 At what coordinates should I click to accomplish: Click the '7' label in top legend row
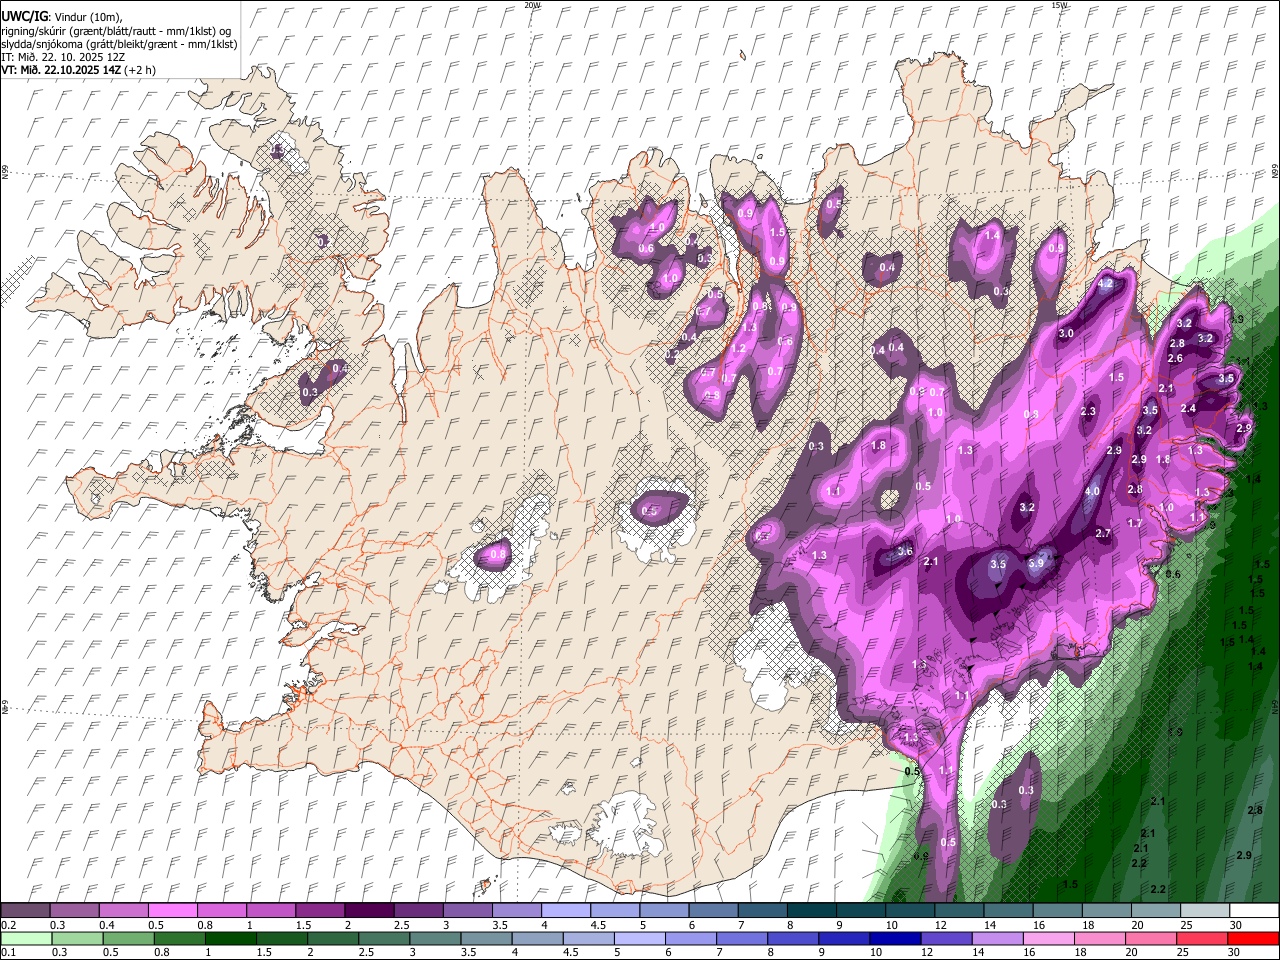(743, 925)
